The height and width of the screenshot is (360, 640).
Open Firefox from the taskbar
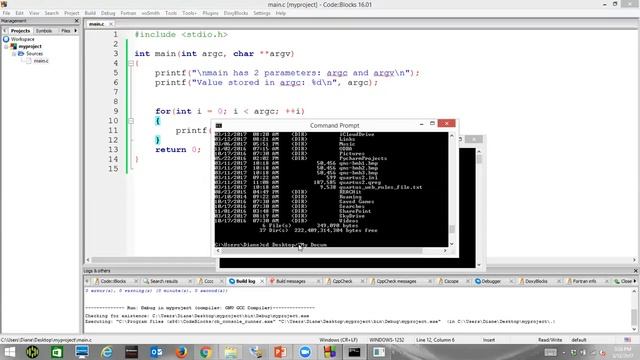pos(181,352)
